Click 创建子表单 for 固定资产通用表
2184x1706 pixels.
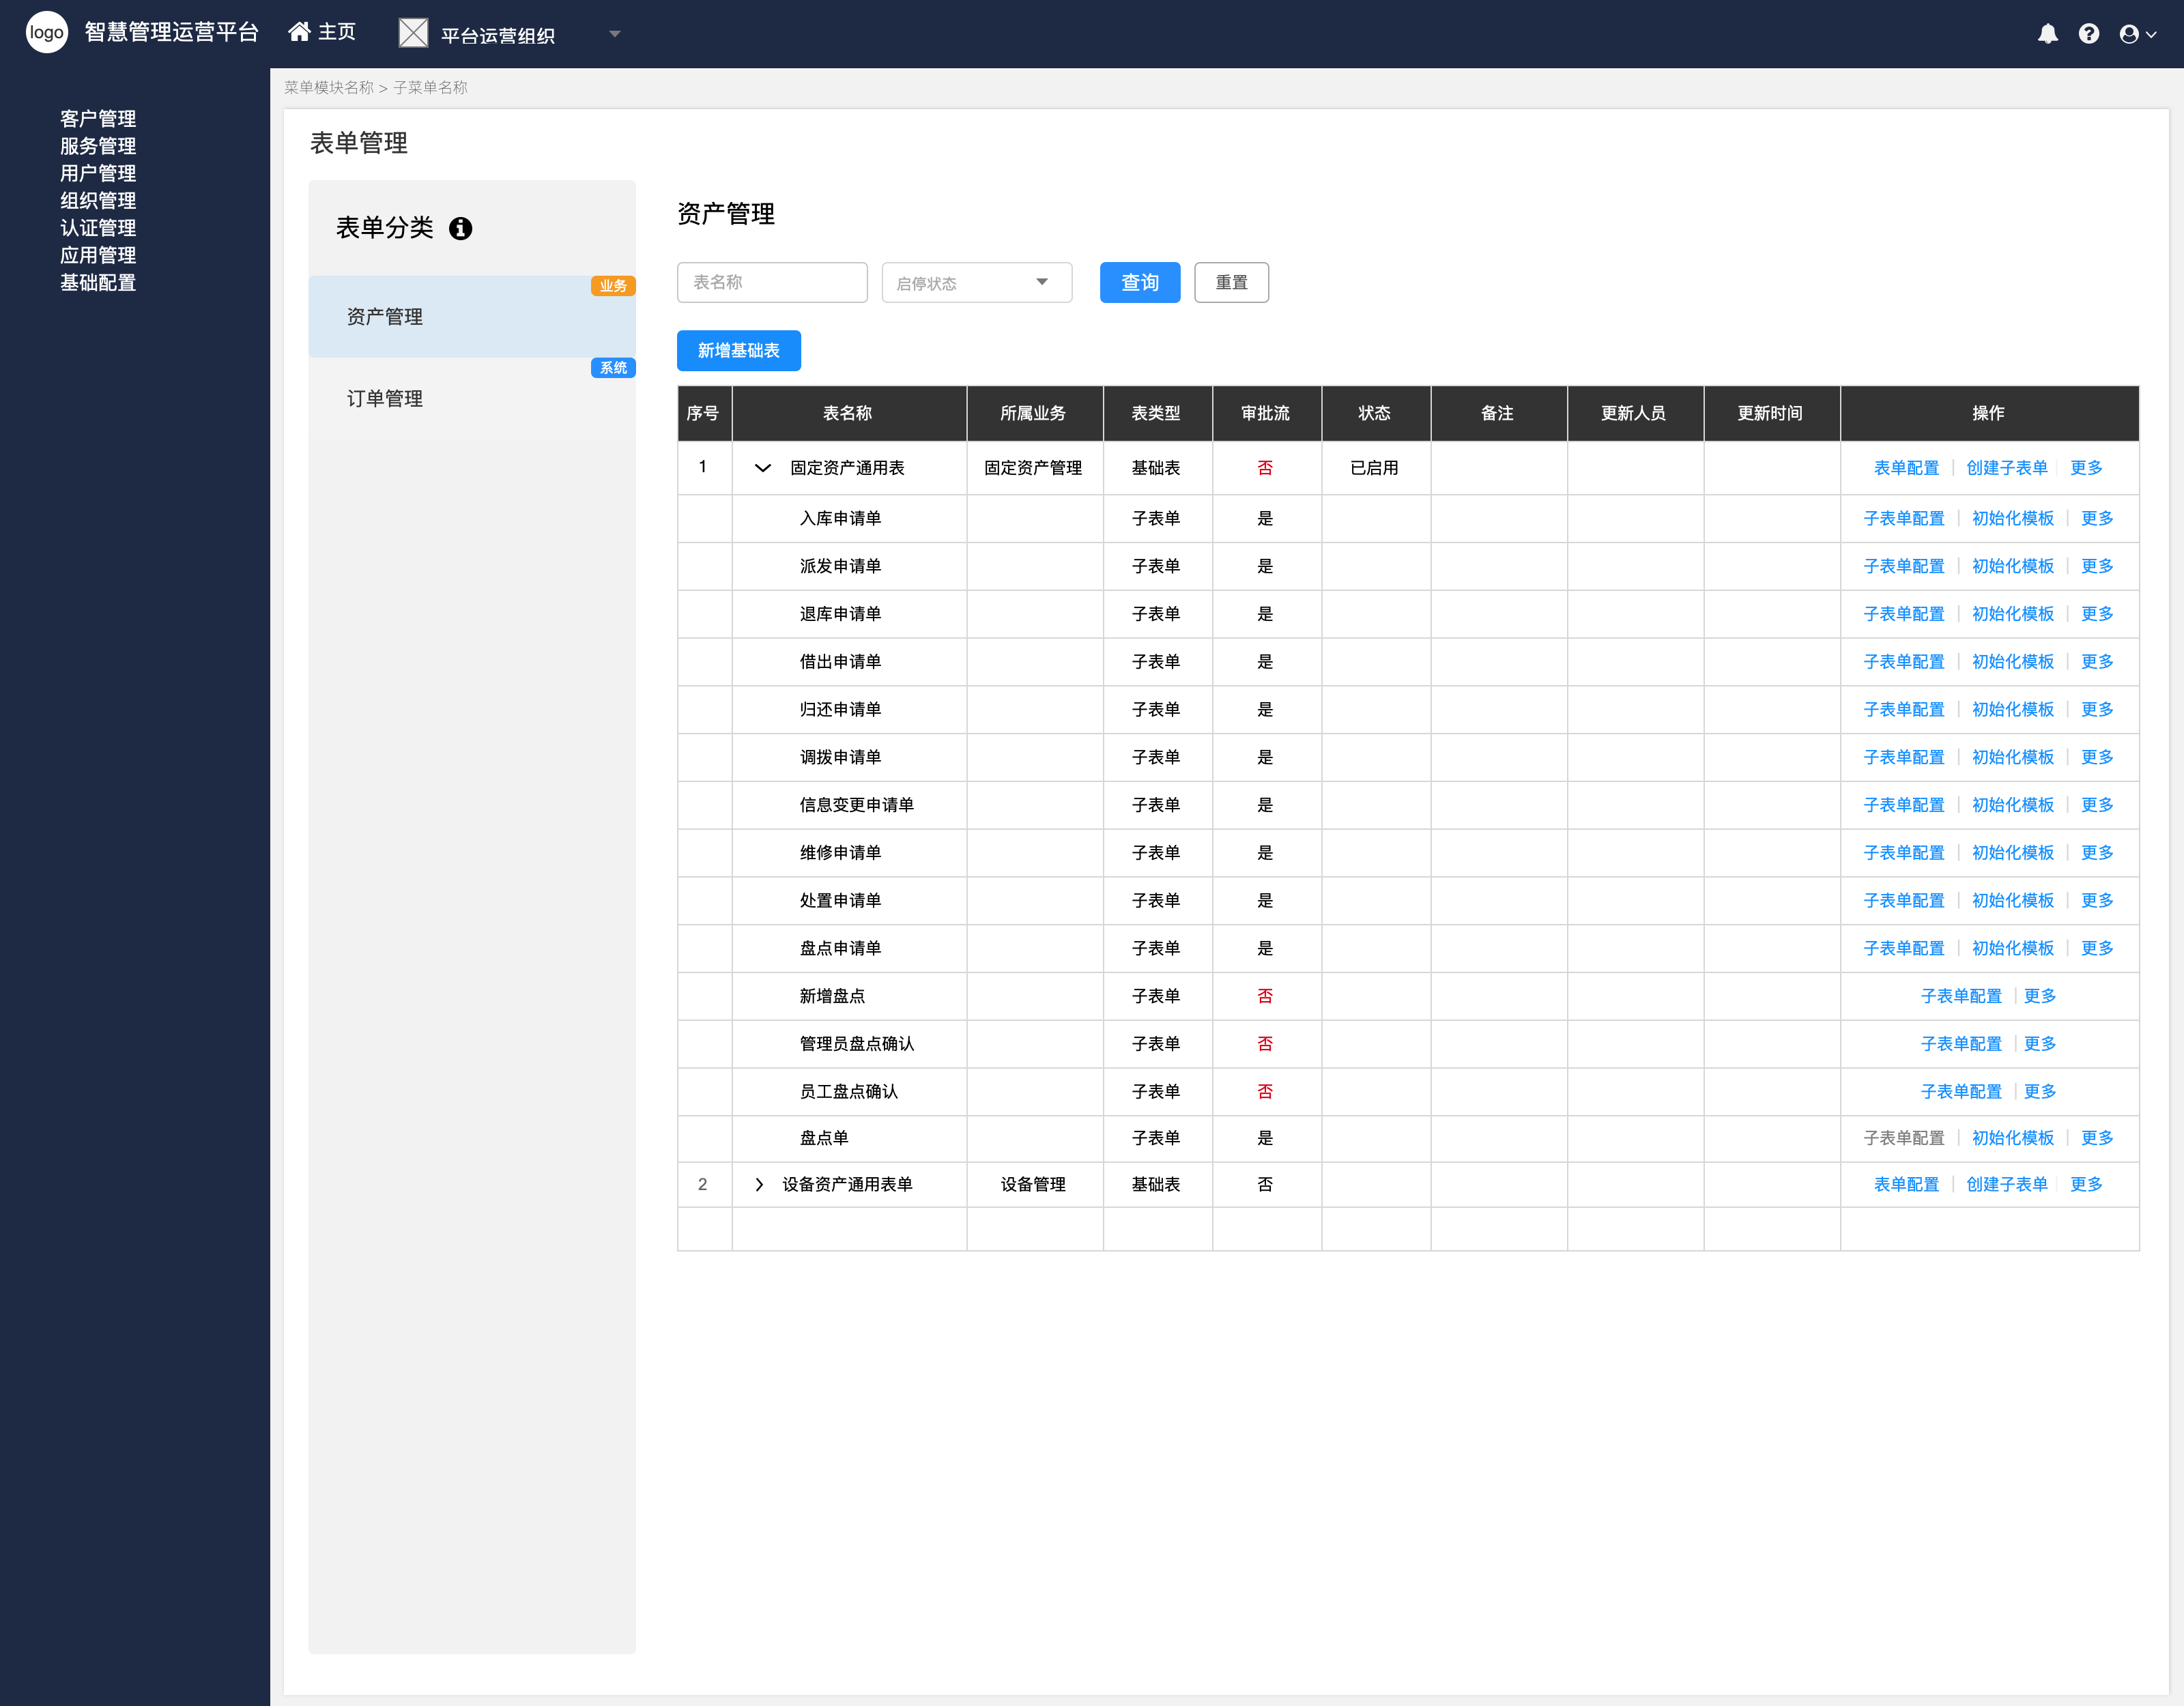(x=2007, y=468)
